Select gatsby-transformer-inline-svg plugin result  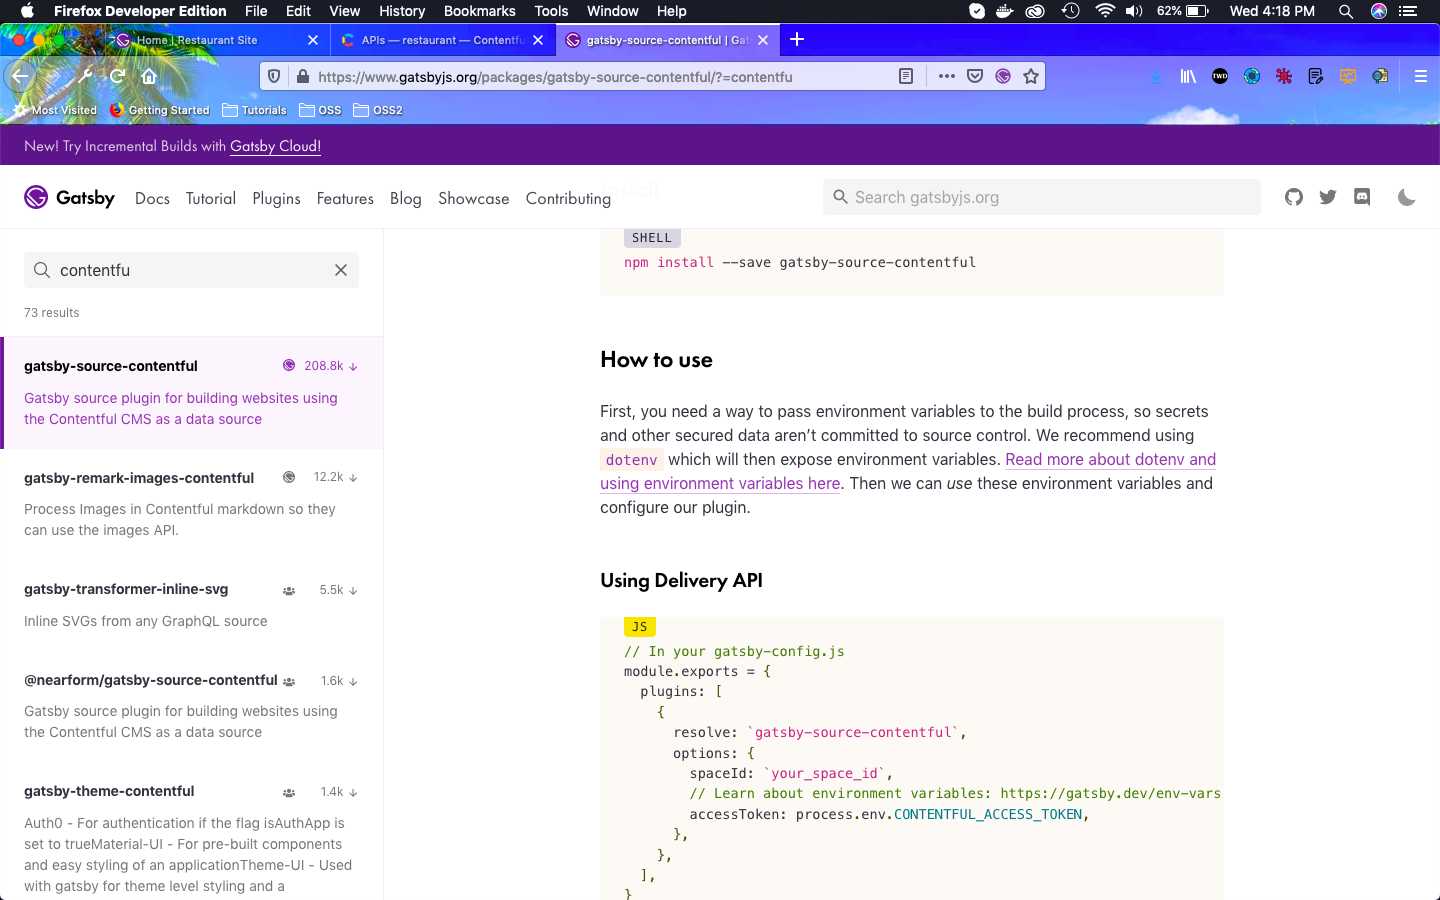(x=192, y=605)
